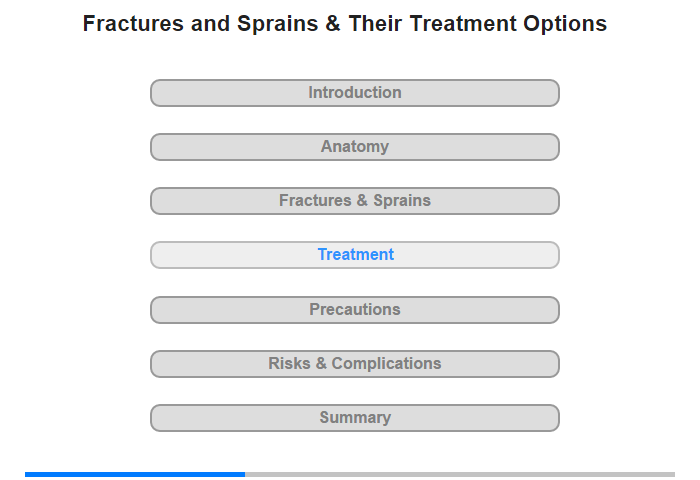Open the highlighted Treatment section
This screenshot has width=700, height=480.
pyautogui.click(x=354, y=255)
